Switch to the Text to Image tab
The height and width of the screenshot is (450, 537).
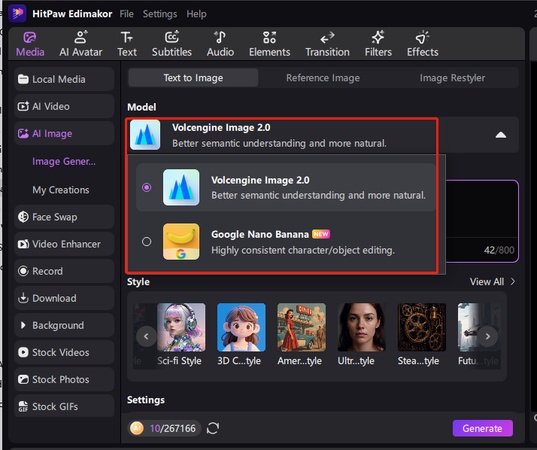point(193,78)
